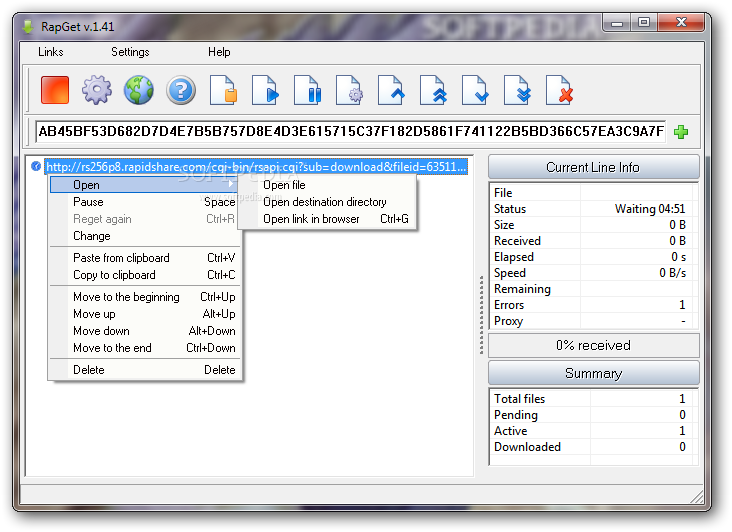Click the delete link red X icon

(x=559, y=90)
